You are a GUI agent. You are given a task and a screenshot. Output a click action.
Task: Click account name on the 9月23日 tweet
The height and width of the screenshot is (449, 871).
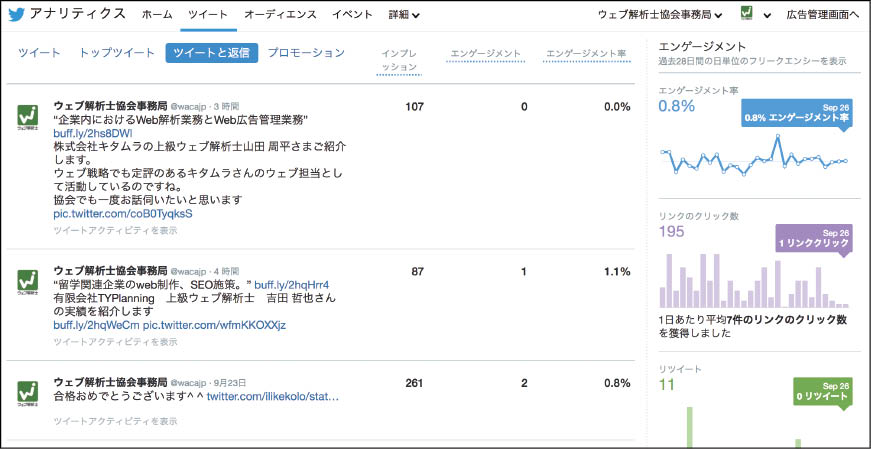pos(110,382)
